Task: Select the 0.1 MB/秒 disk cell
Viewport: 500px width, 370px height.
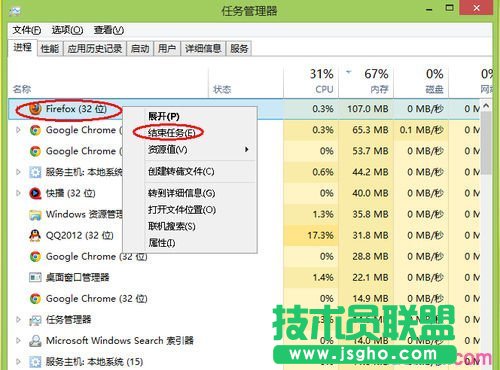Action: (x=422, y=130)
